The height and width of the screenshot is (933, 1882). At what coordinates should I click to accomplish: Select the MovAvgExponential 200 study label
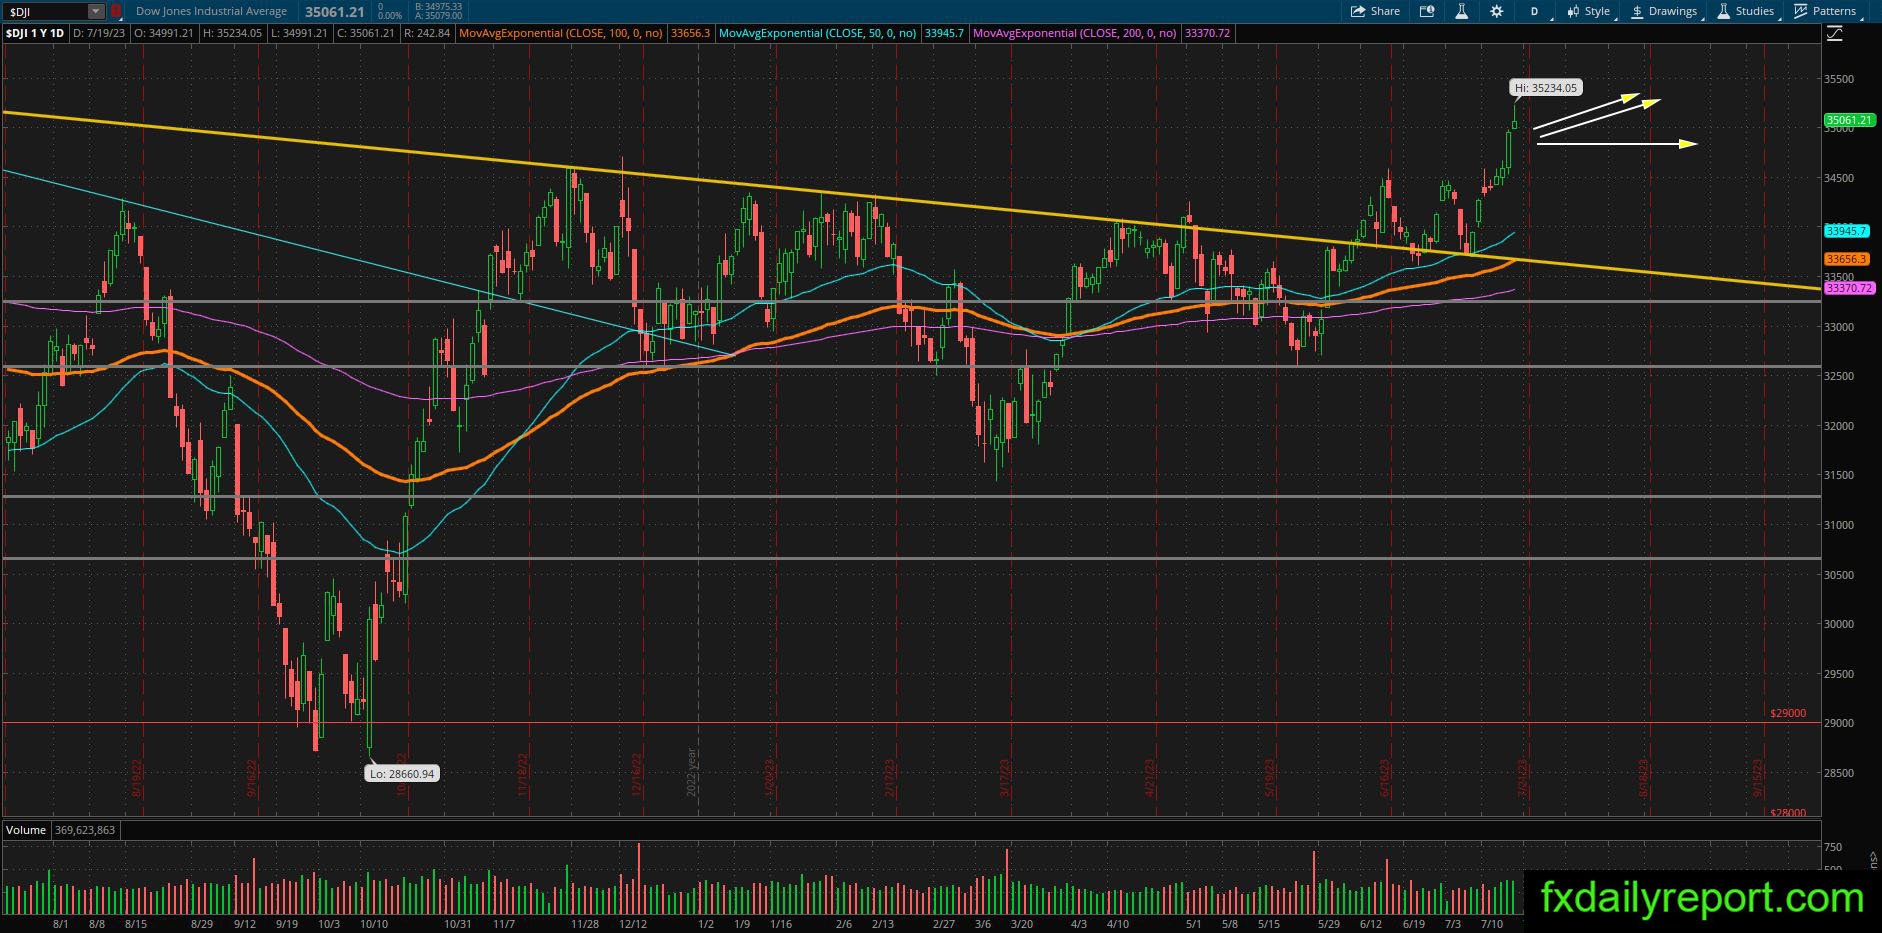click(1075, 33)
